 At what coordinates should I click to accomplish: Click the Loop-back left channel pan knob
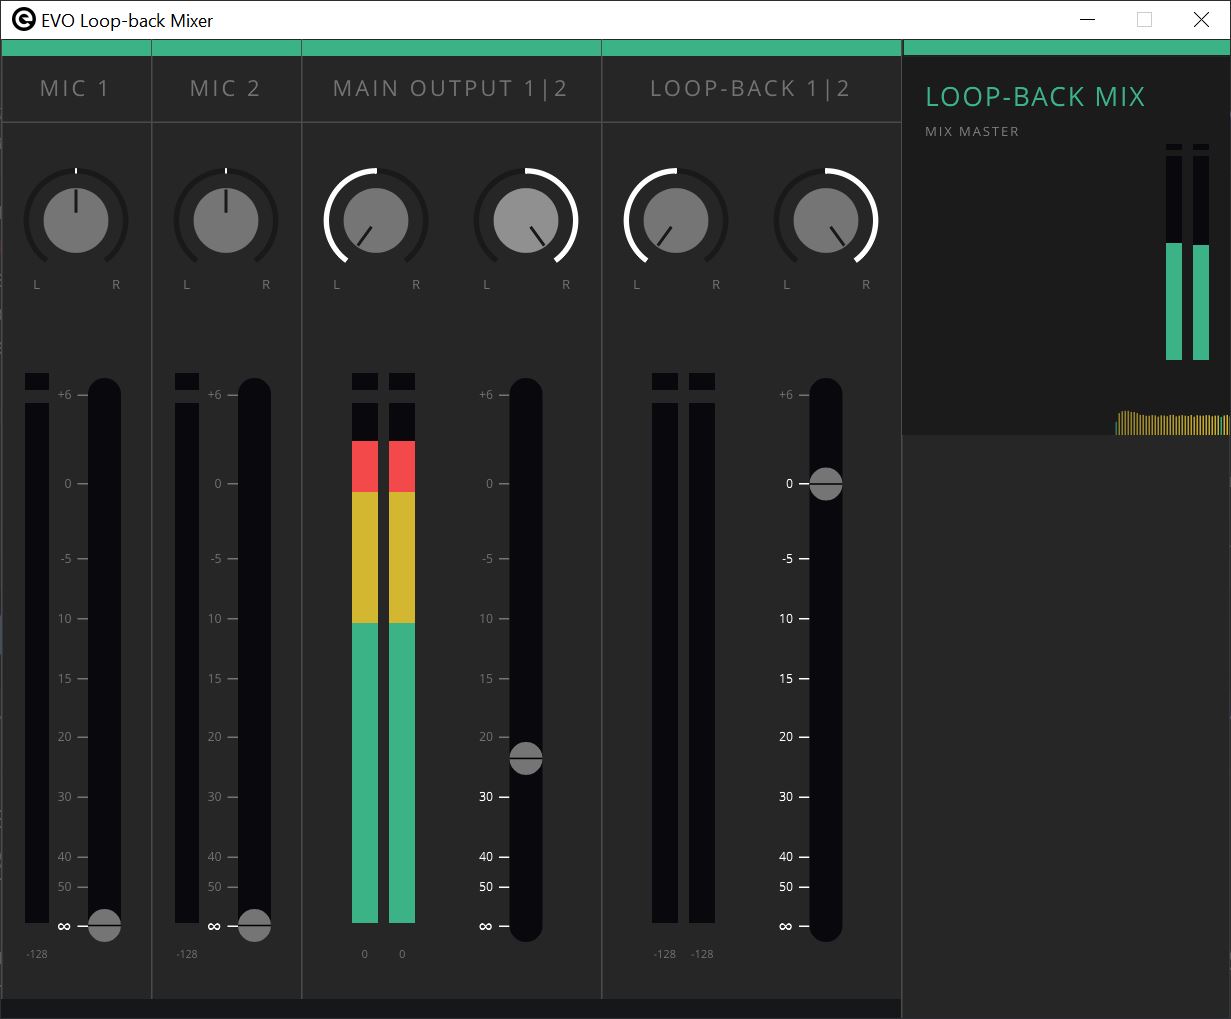676,220
